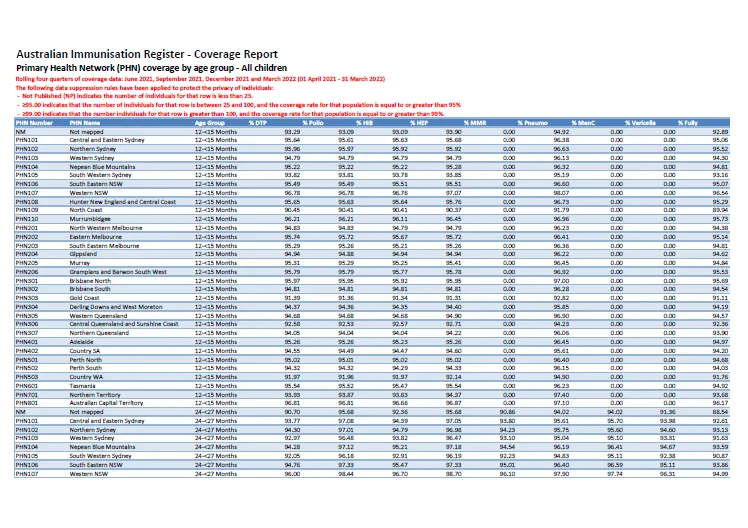This screenshot has width=748, height=528.
Task: Click the 'Murrumbidgee' PHN name
Action: pyautogui.click(x=90, y=219)
